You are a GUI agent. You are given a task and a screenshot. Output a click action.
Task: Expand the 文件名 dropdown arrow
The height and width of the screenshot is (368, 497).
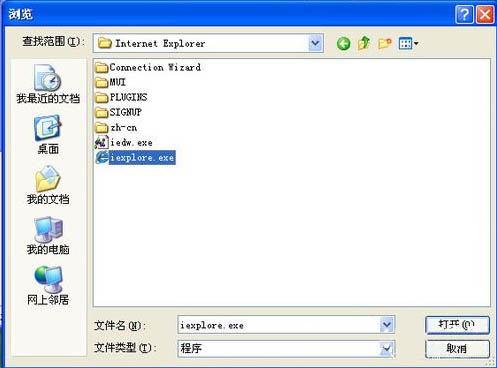coord(387,325)
